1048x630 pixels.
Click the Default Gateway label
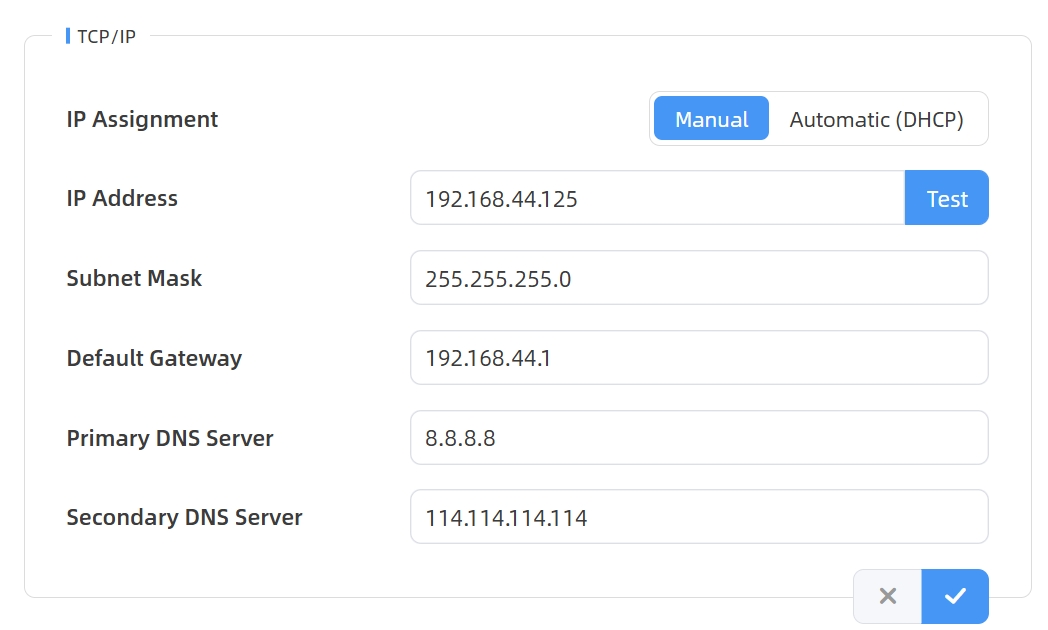coord(154,358)
